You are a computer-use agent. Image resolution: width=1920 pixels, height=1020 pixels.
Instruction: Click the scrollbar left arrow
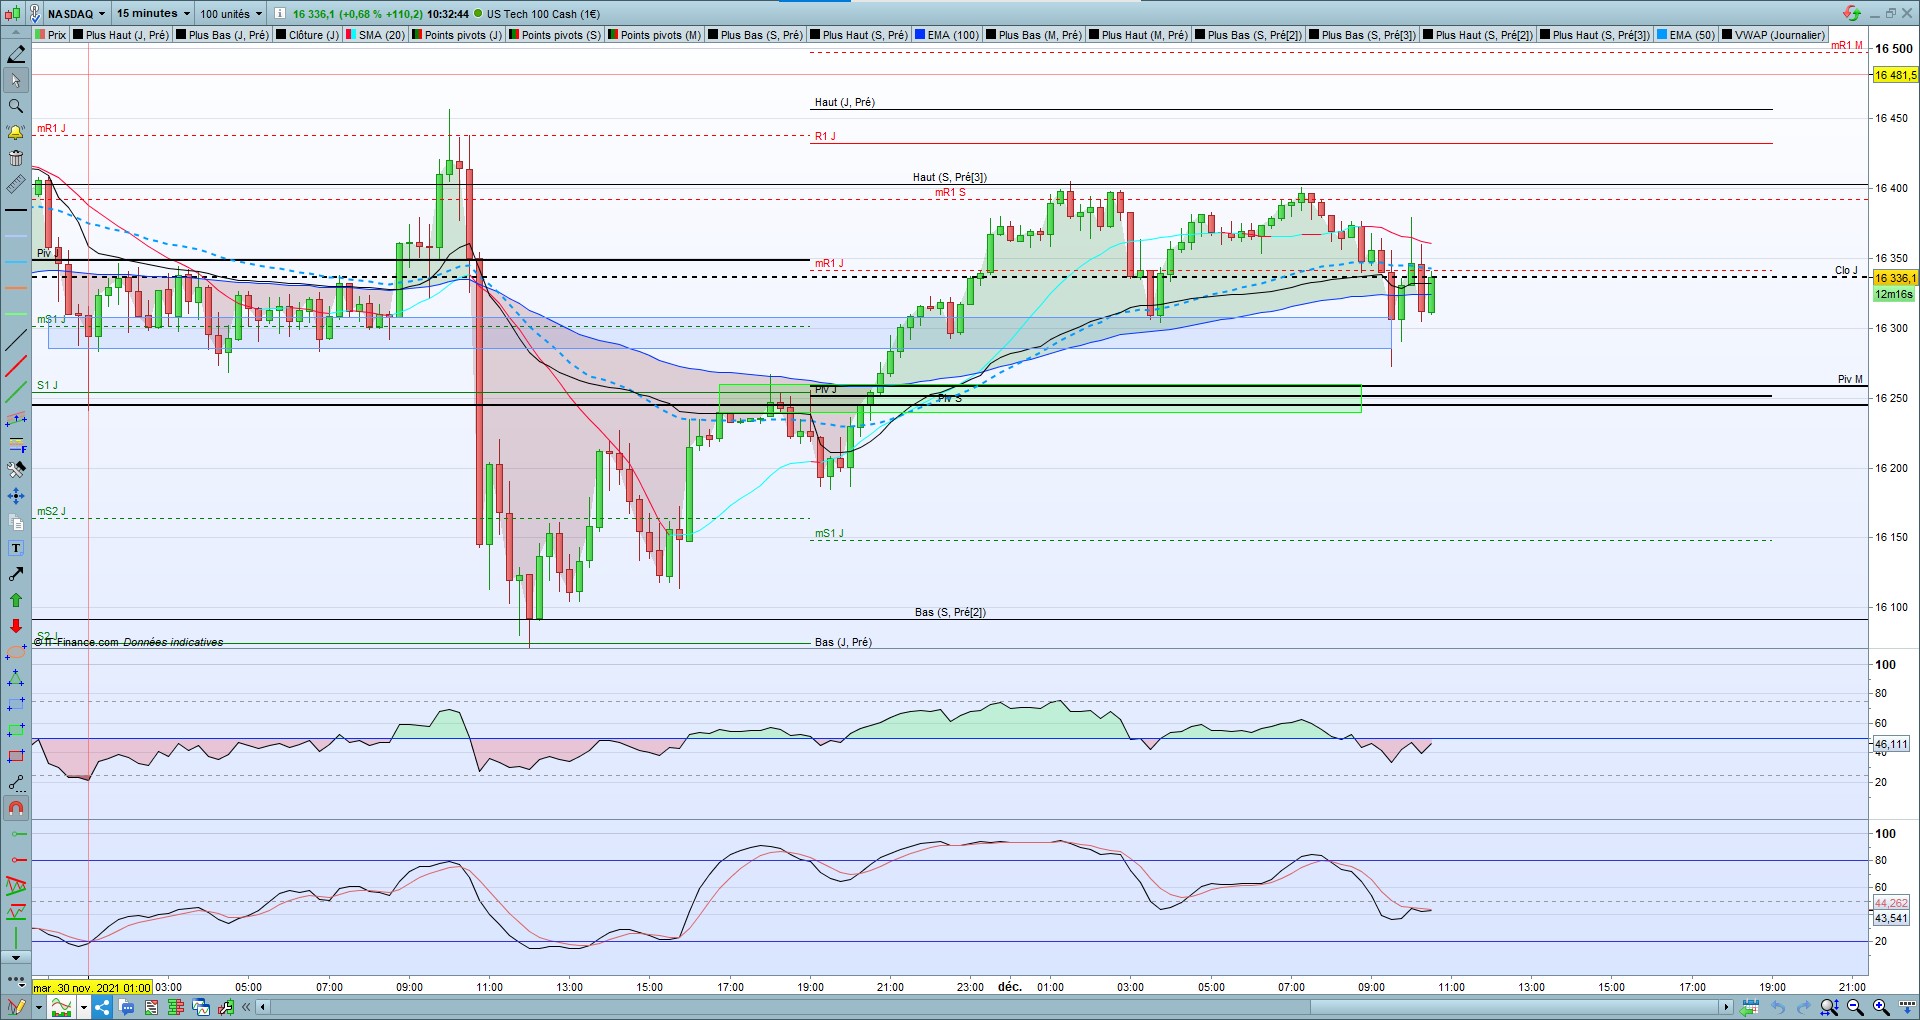[263, 1007]
